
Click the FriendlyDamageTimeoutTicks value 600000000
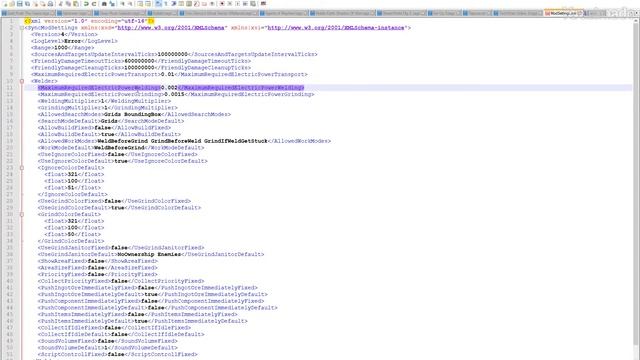139,61
